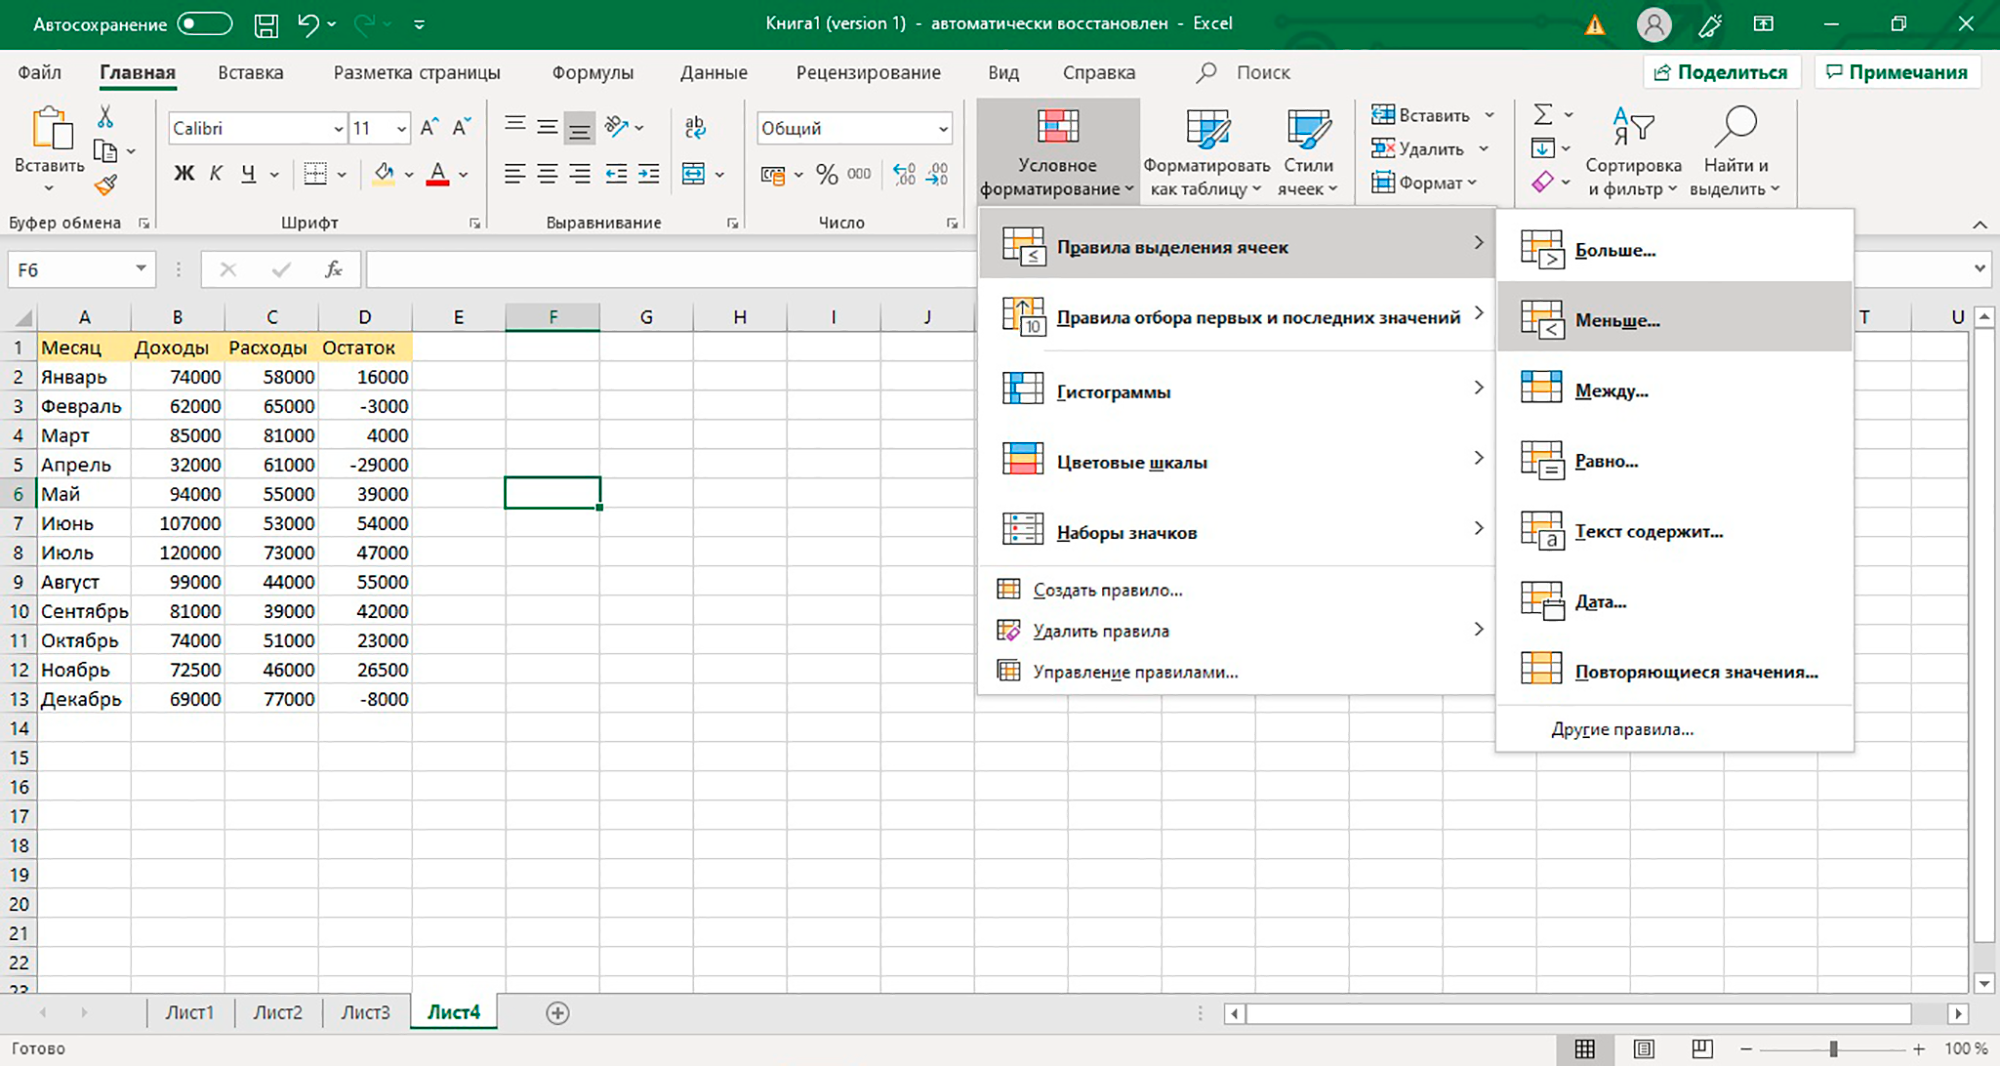Open Цветовые шкалы submenu
This screenshot has width=2000, height=1066.
(1237, 462)
